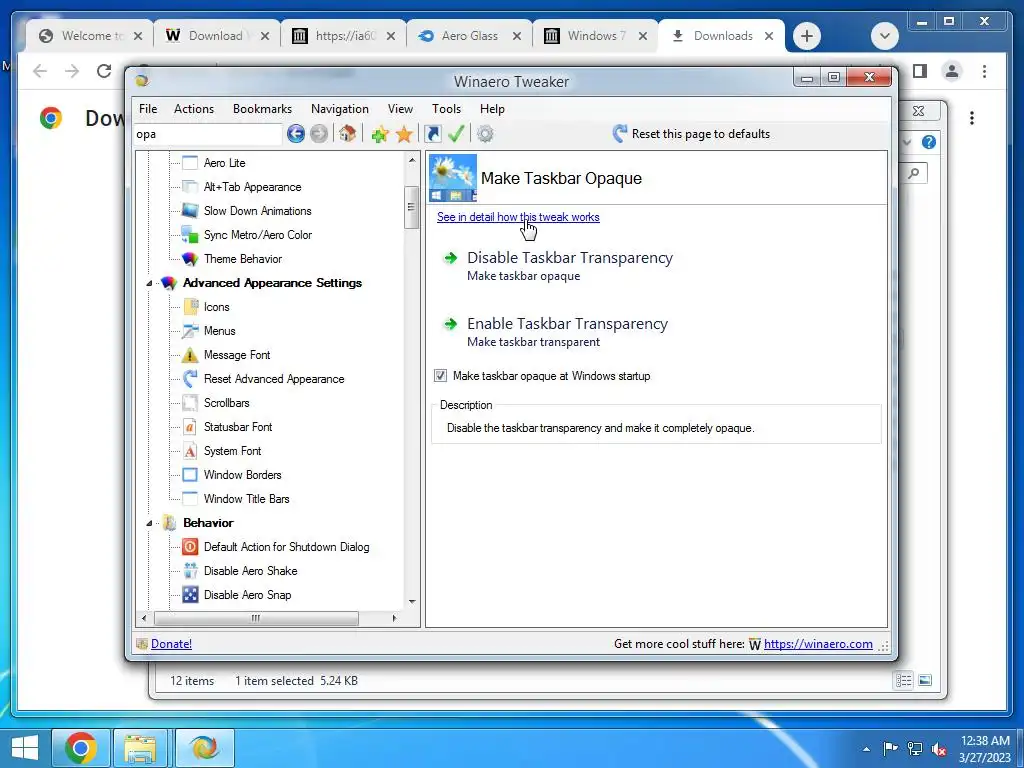Add bookmark with the green plus star icon
This screenshot has height=768, width=1024.
[380, 135]
